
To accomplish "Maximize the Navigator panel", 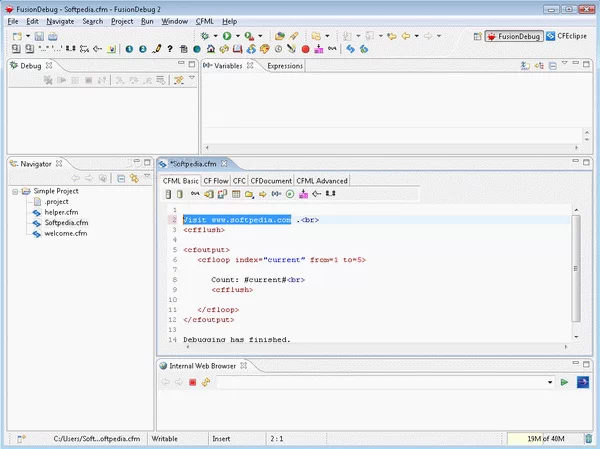I will click(147, 163).
